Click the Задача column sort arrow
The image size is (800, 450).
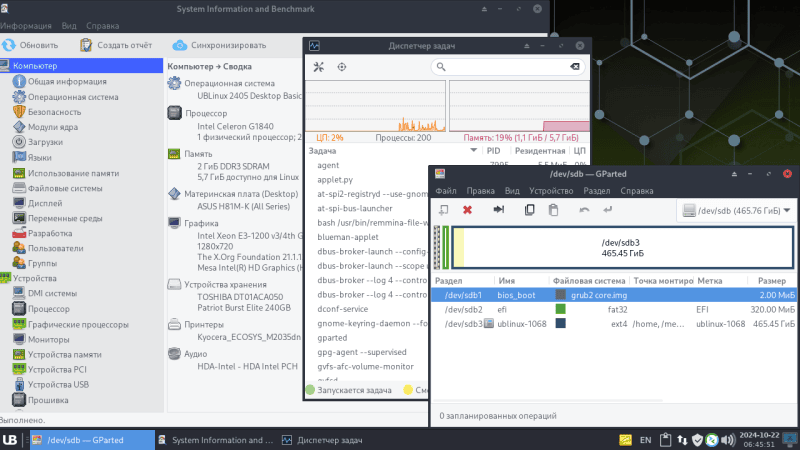tap(474, 150)
